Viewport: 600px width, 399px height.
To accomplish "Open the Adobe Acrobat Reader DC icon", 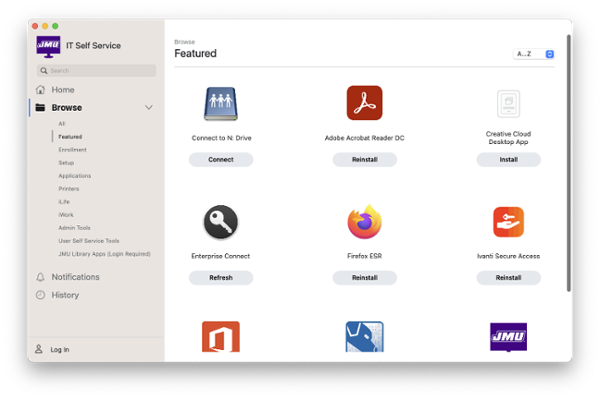I will coord(364,103).
